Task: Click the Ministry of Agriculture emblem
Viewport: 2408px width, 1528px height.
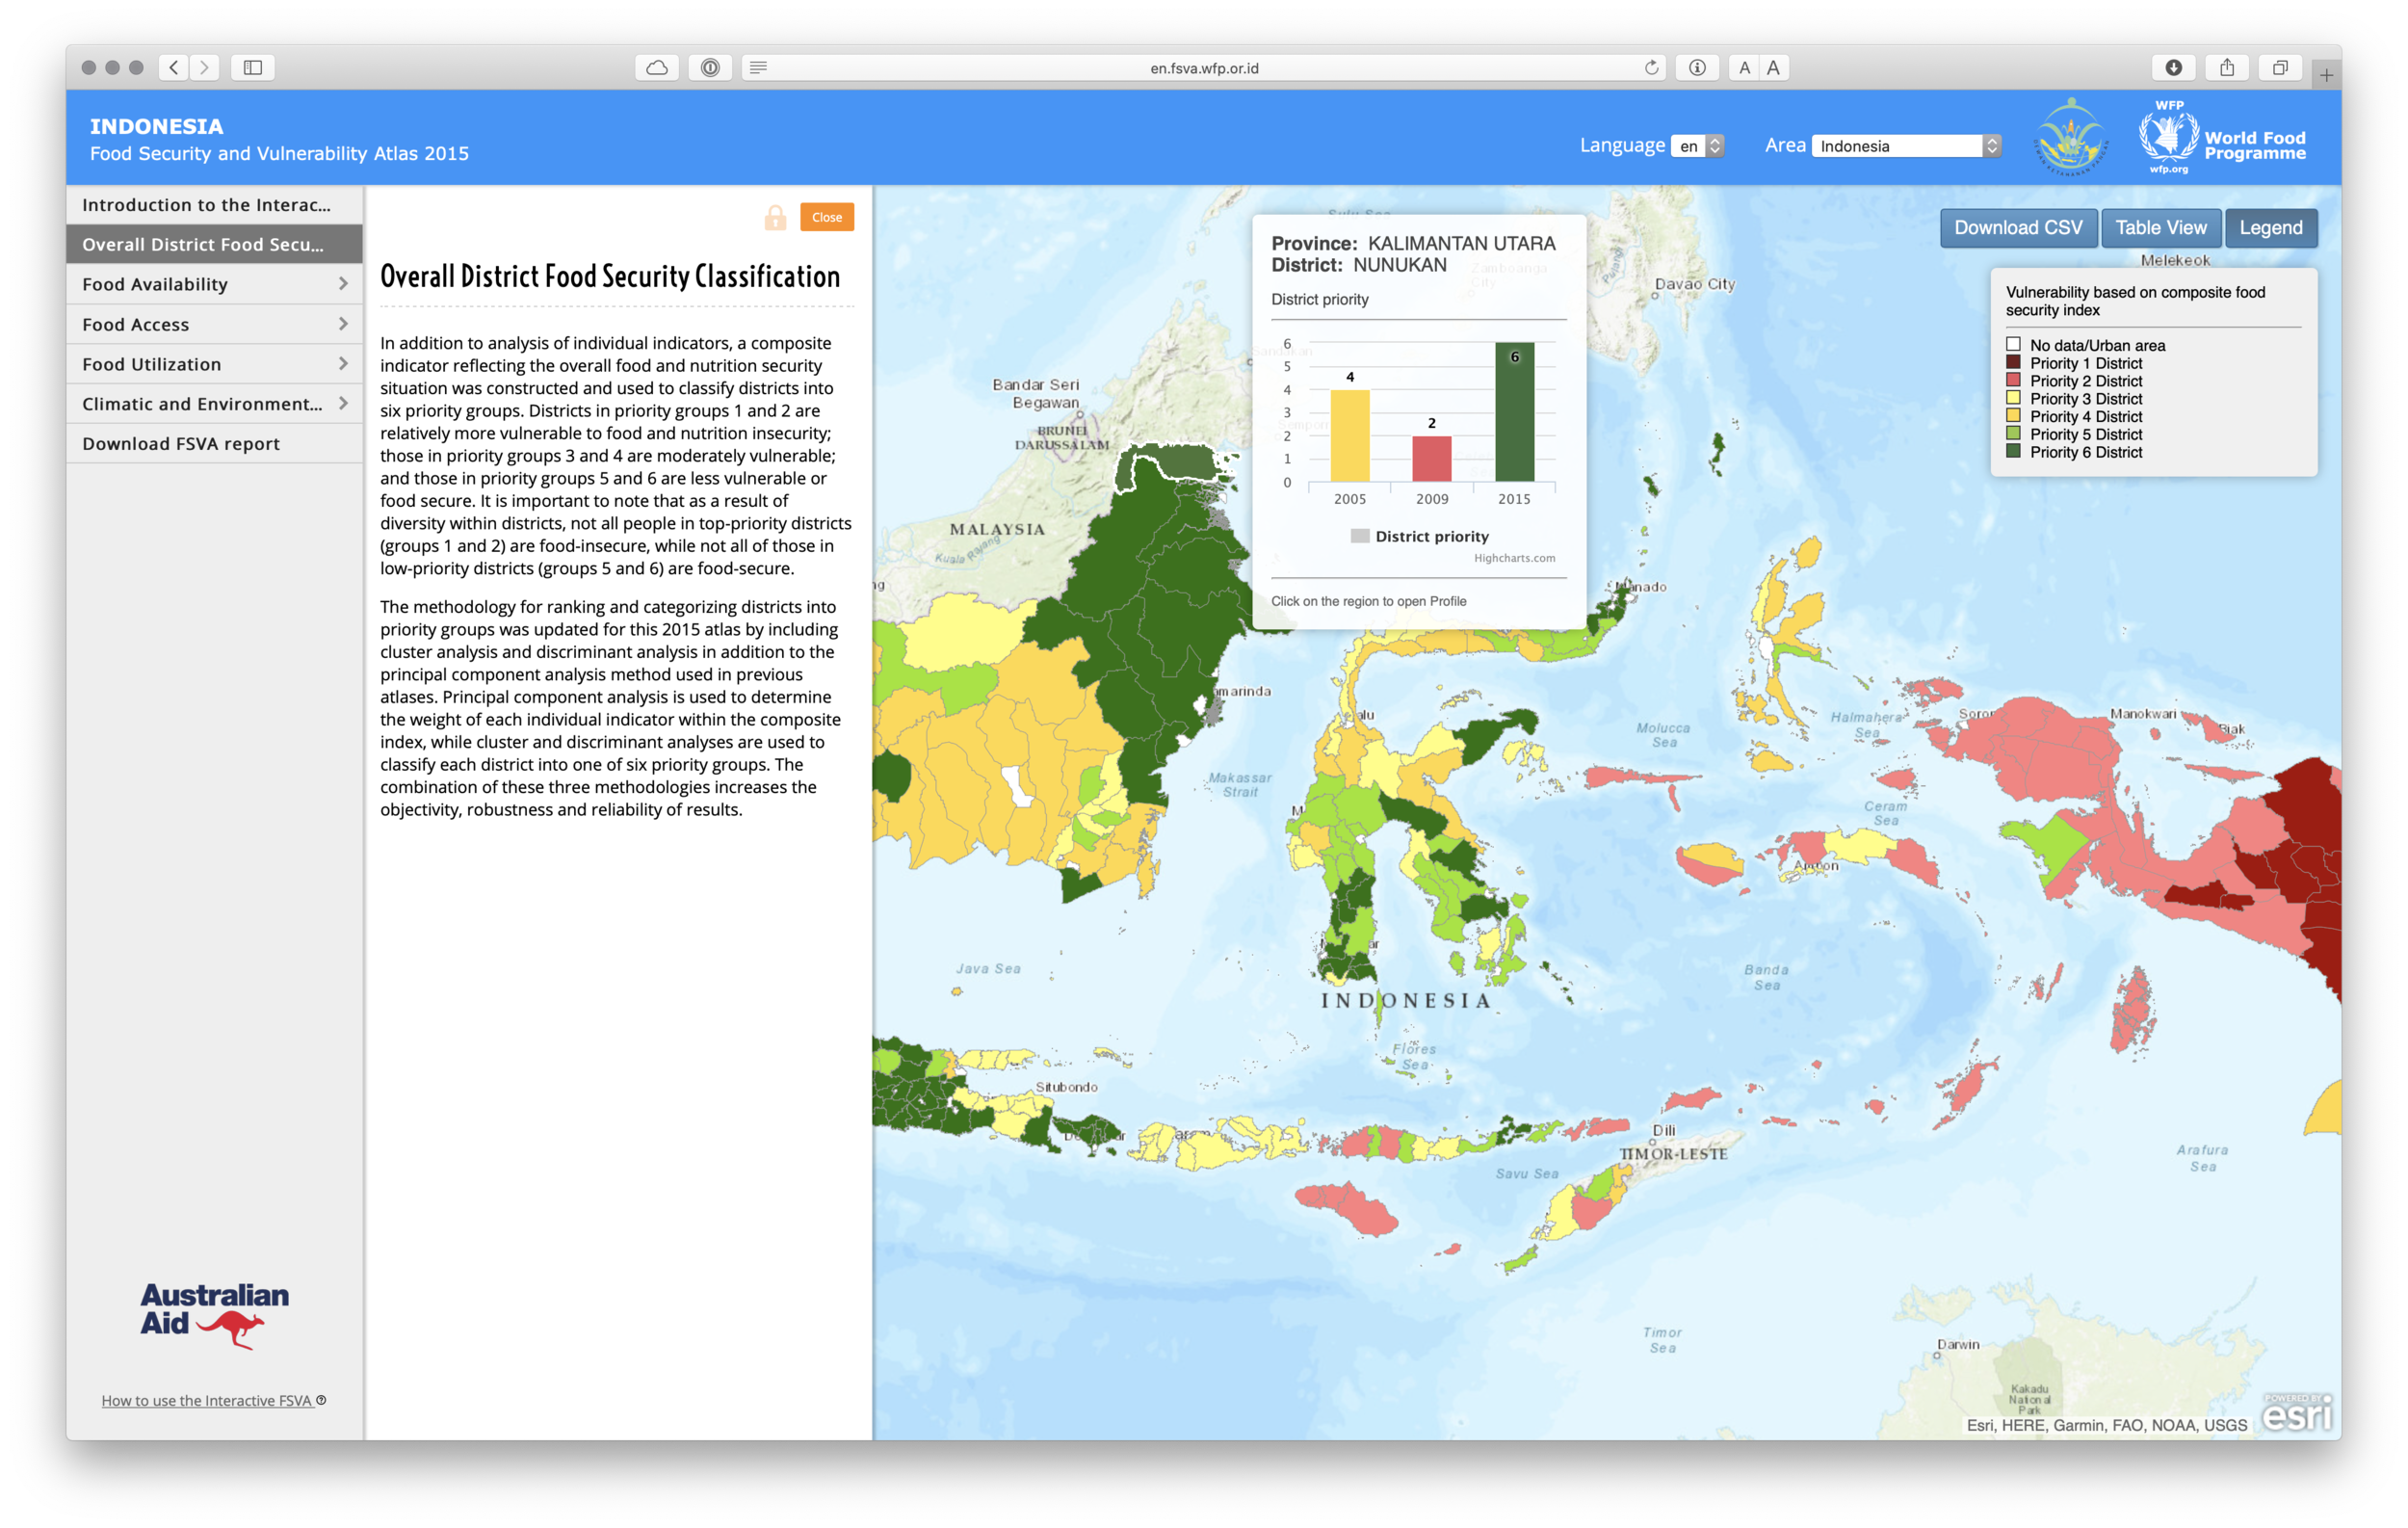Action: click(2071, 137)
